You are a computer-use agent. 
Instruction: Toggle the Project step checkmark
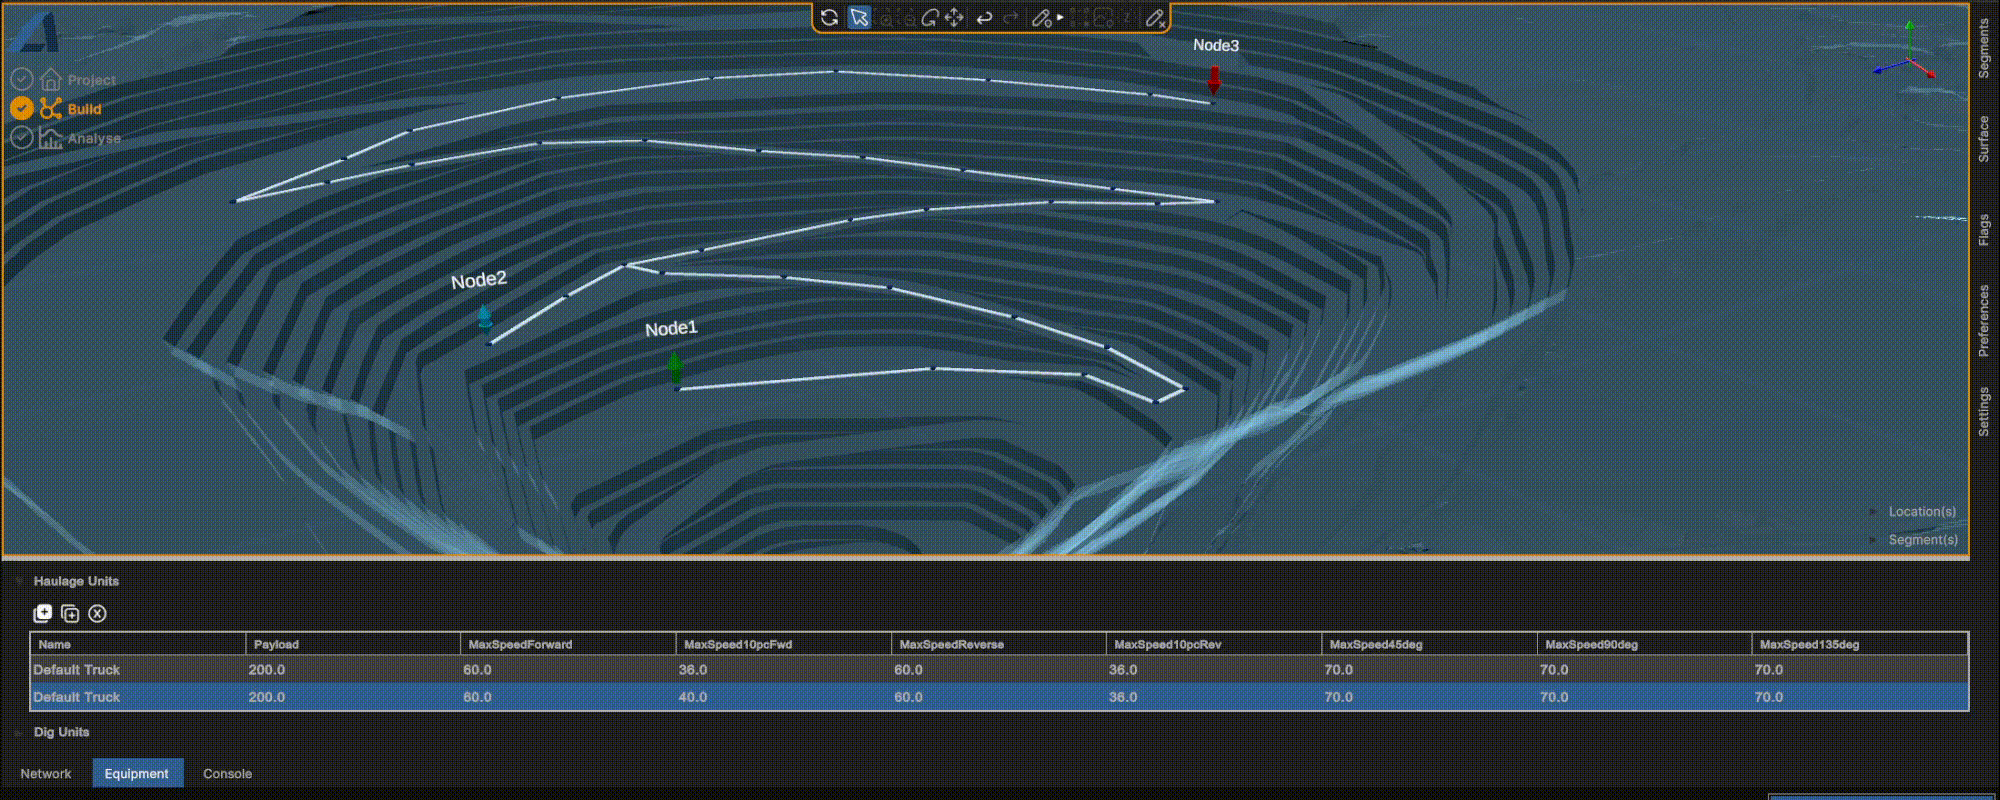[x=22, y=79]
